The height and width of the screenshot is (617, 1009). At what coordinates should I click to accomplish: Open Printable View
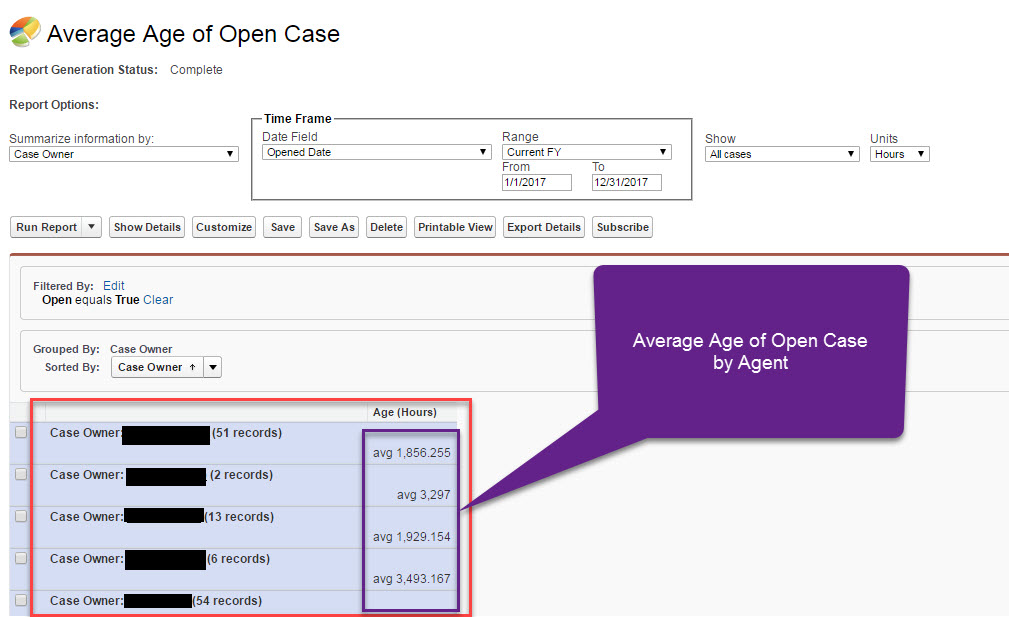(454, 227)
